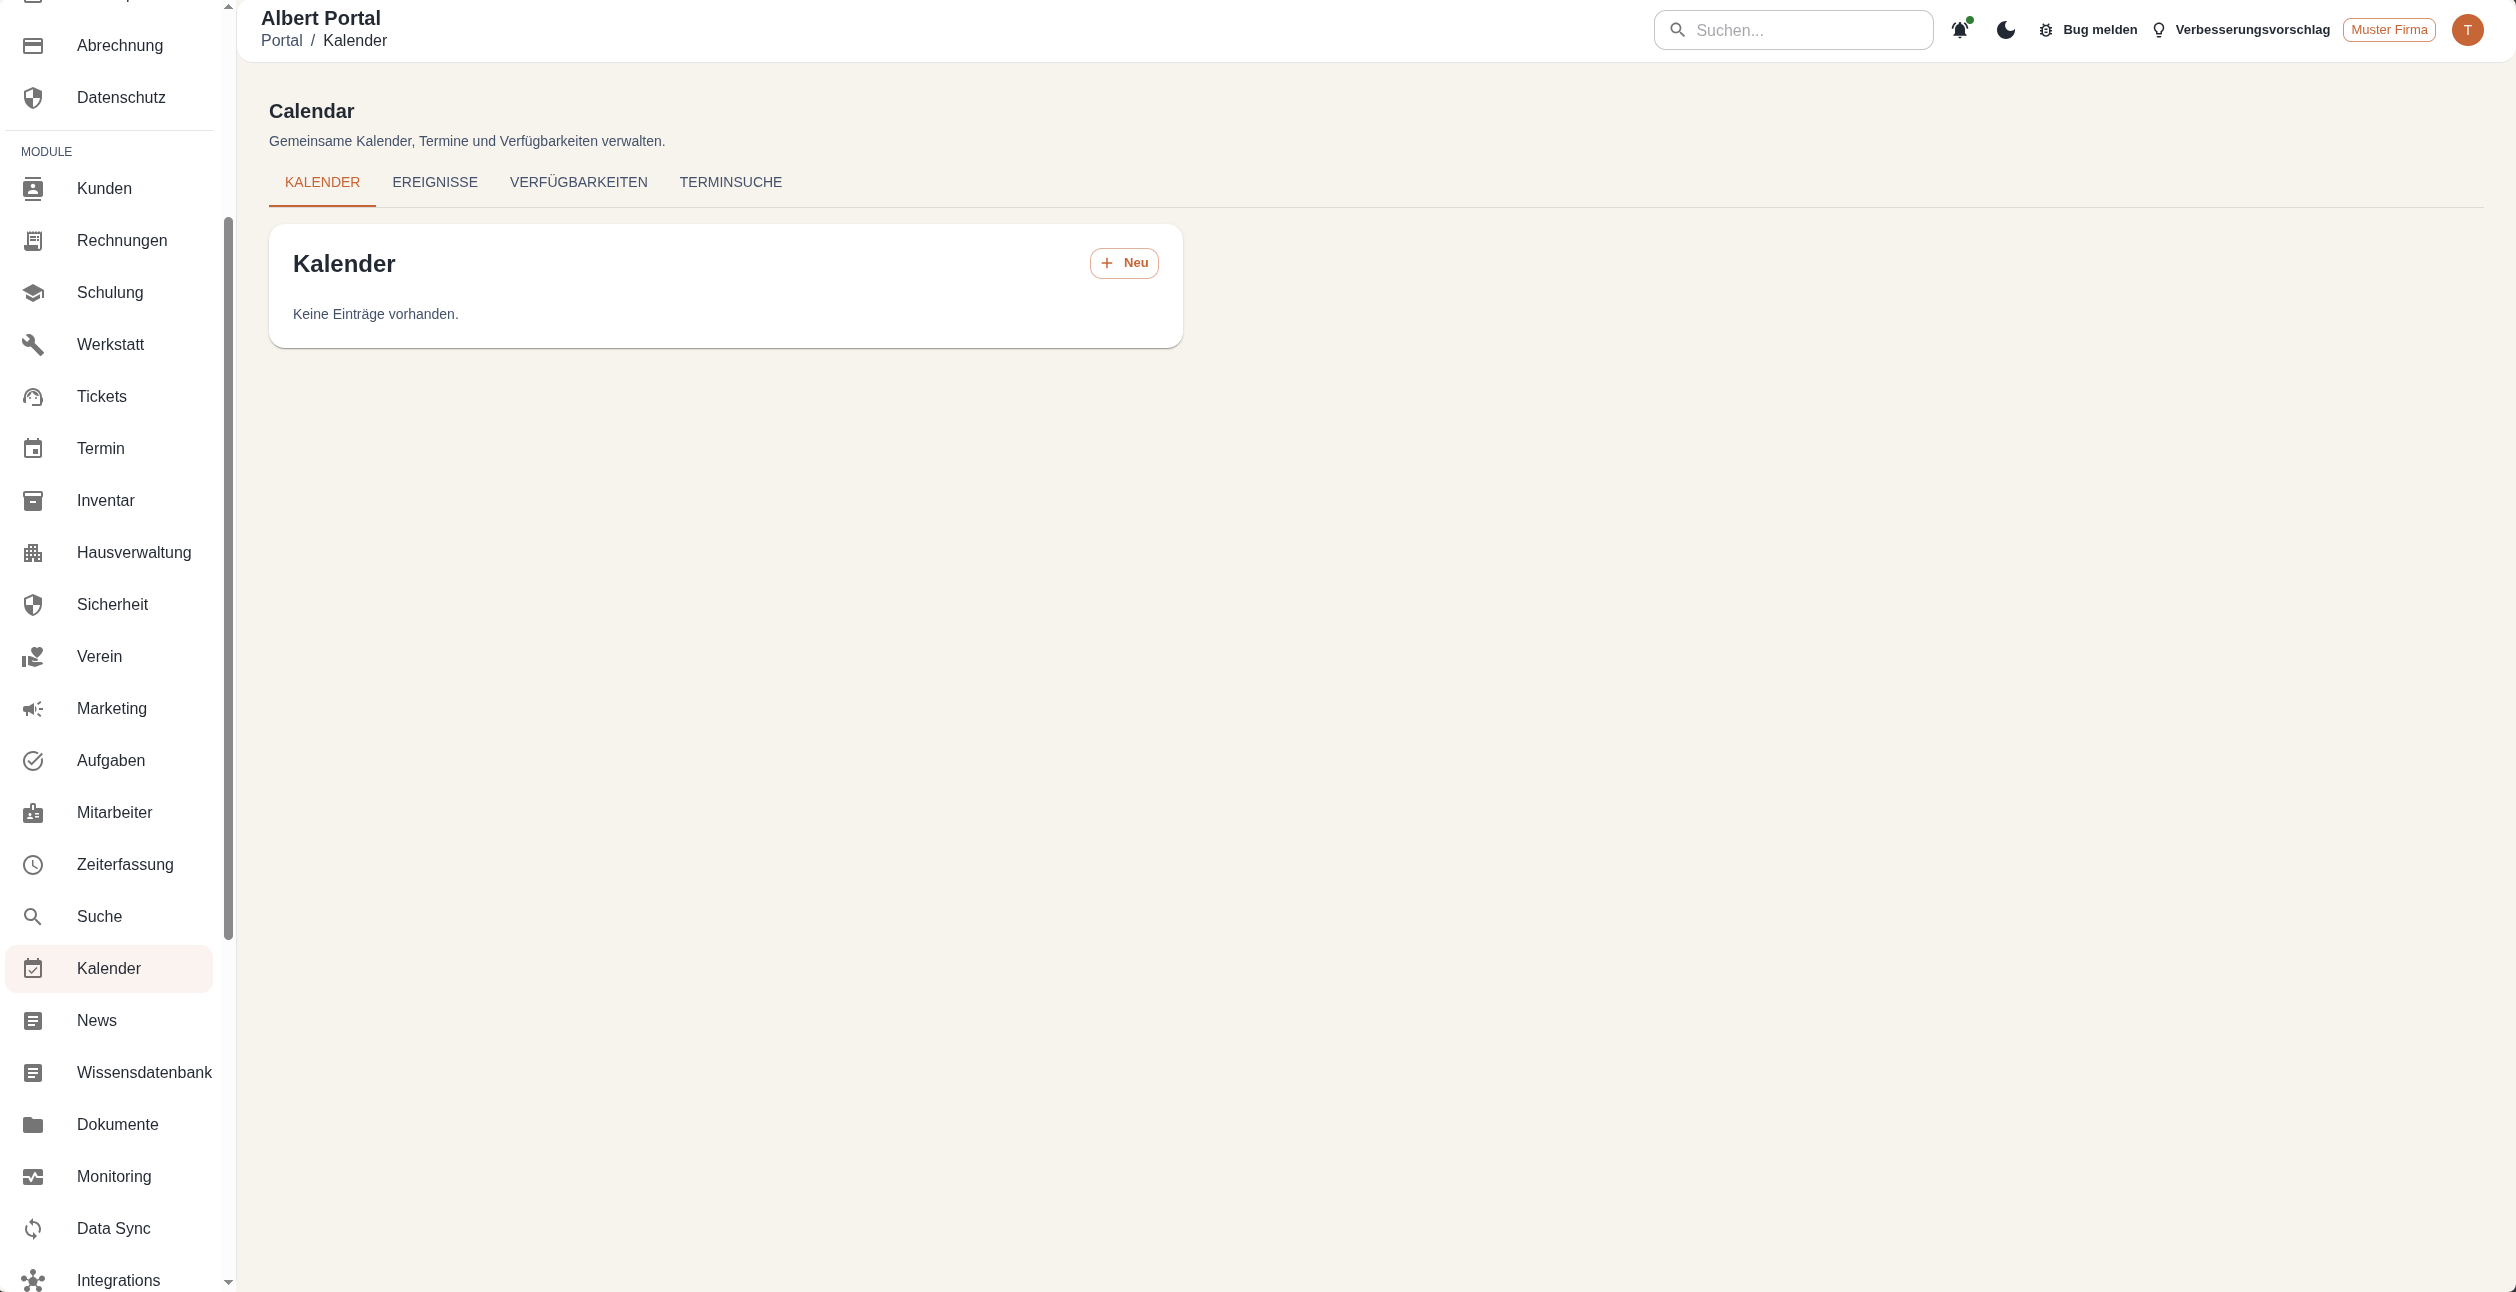Select the Schulung graduation cap icon

click(33, 293)
